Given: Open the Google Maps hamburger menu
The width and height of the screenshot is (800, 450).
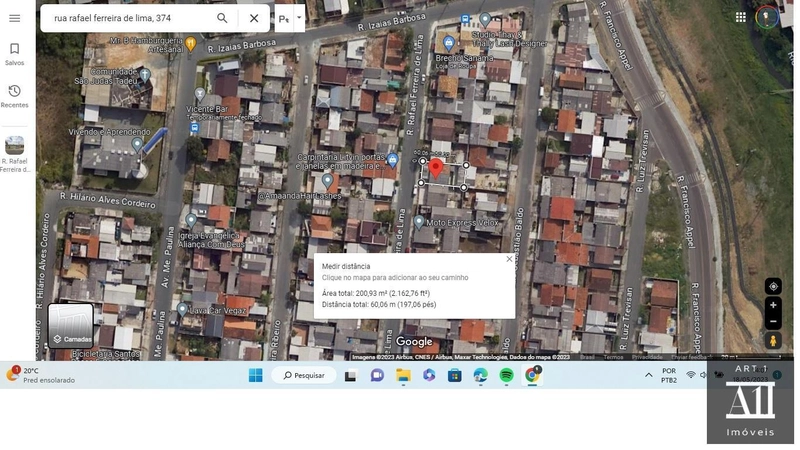Looking at the screenshot, I should pyautogui.click(x=14, y=18).
